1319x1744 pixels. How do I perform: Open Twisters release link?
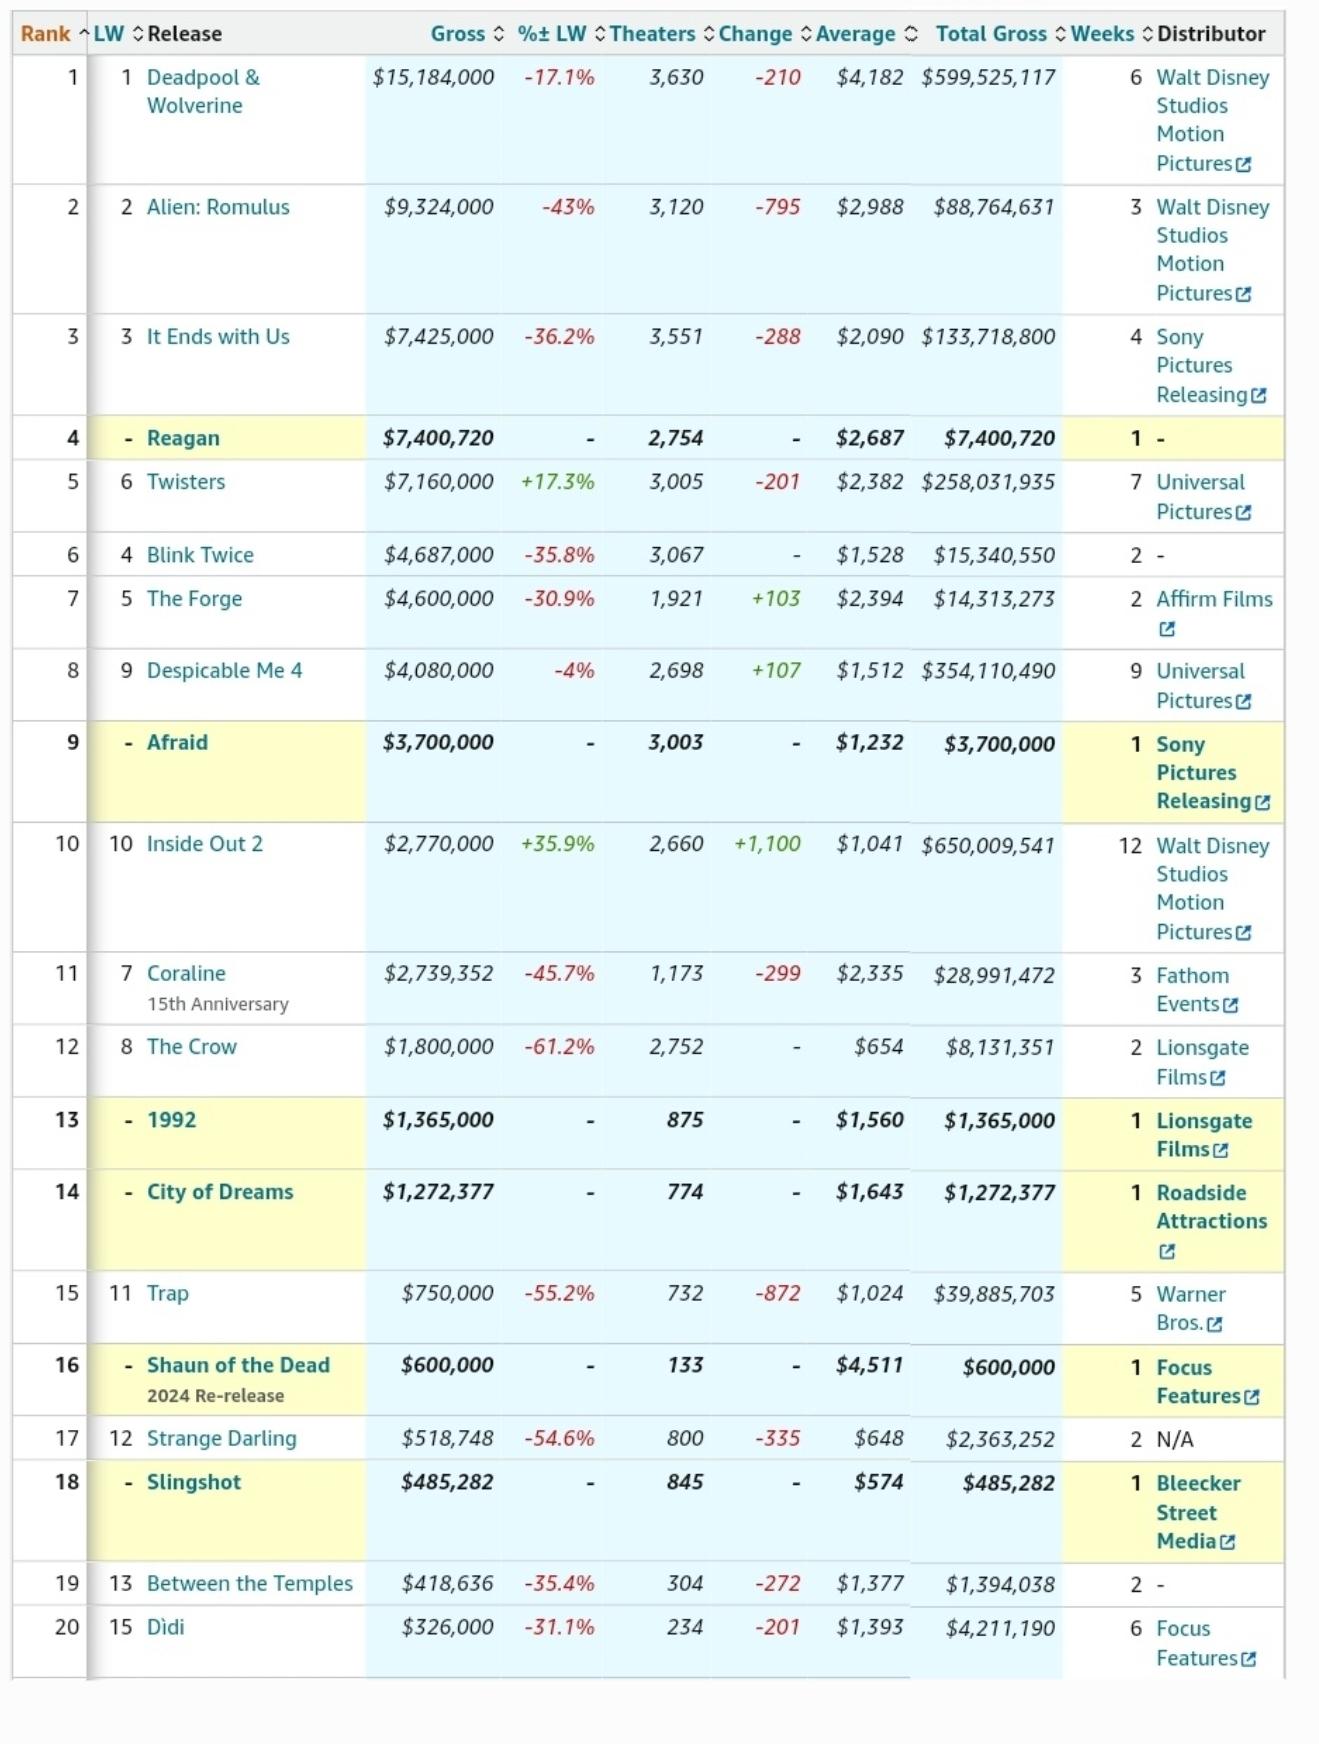click(186, 482)
